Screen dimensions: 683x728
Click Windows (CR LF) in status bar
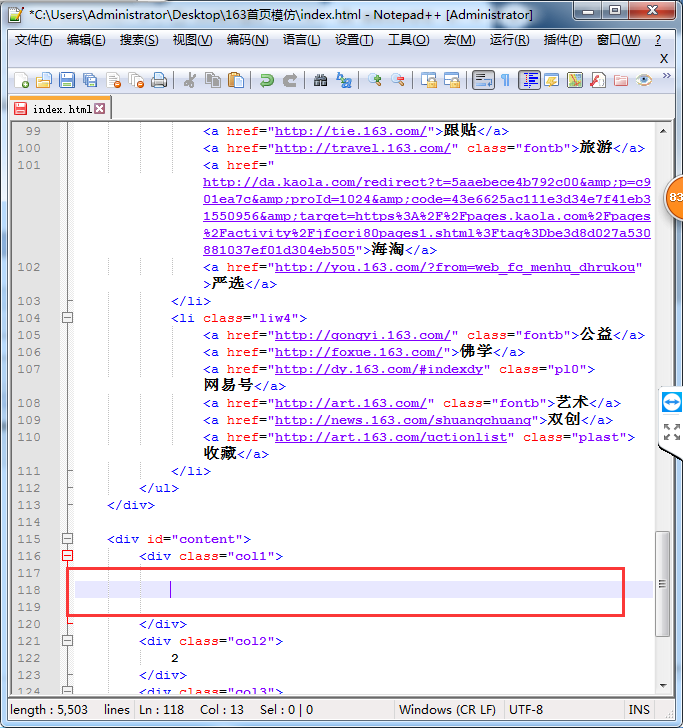pyautogui.click(x=447, y=709)
